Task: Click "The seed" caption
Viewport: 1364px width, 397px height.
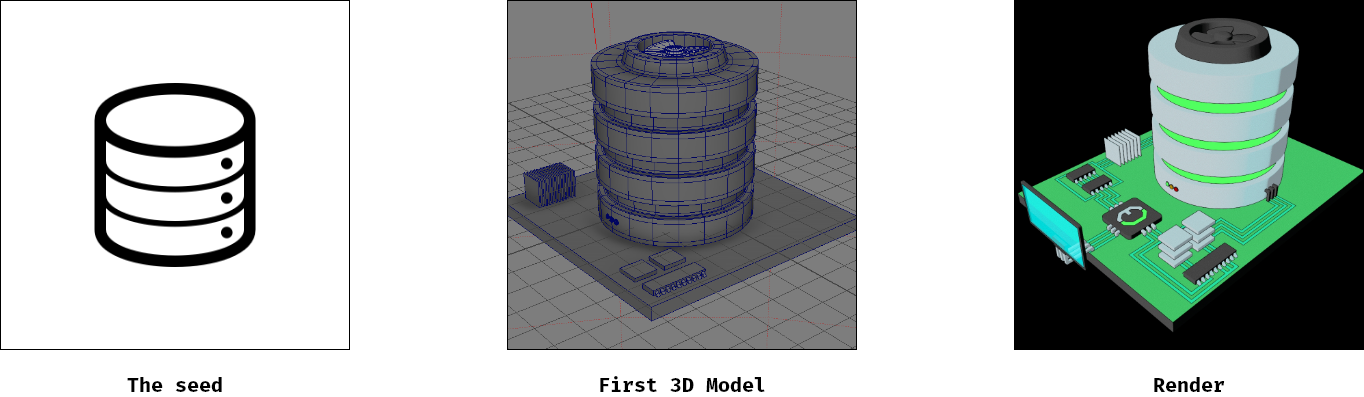Action: [175, 385]
